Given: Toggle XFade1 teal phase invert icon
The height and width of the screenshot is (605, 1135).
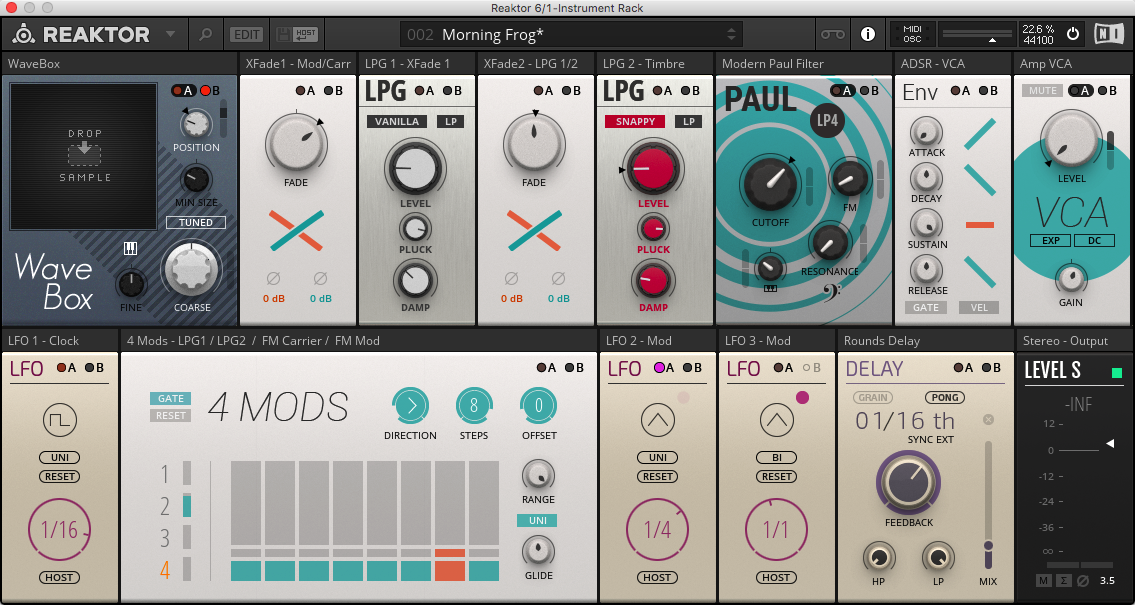Looking at the screenshot, I should tap(321, 278).
